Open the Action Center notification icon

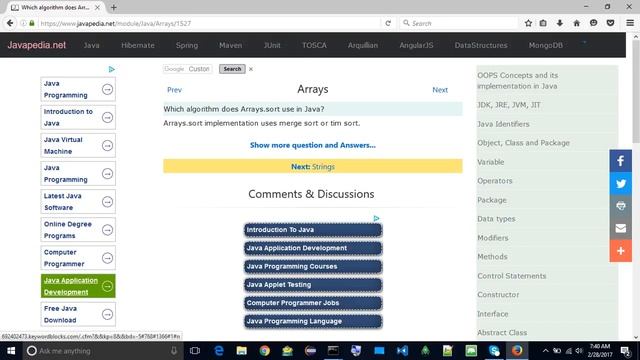tap(625, 351)
